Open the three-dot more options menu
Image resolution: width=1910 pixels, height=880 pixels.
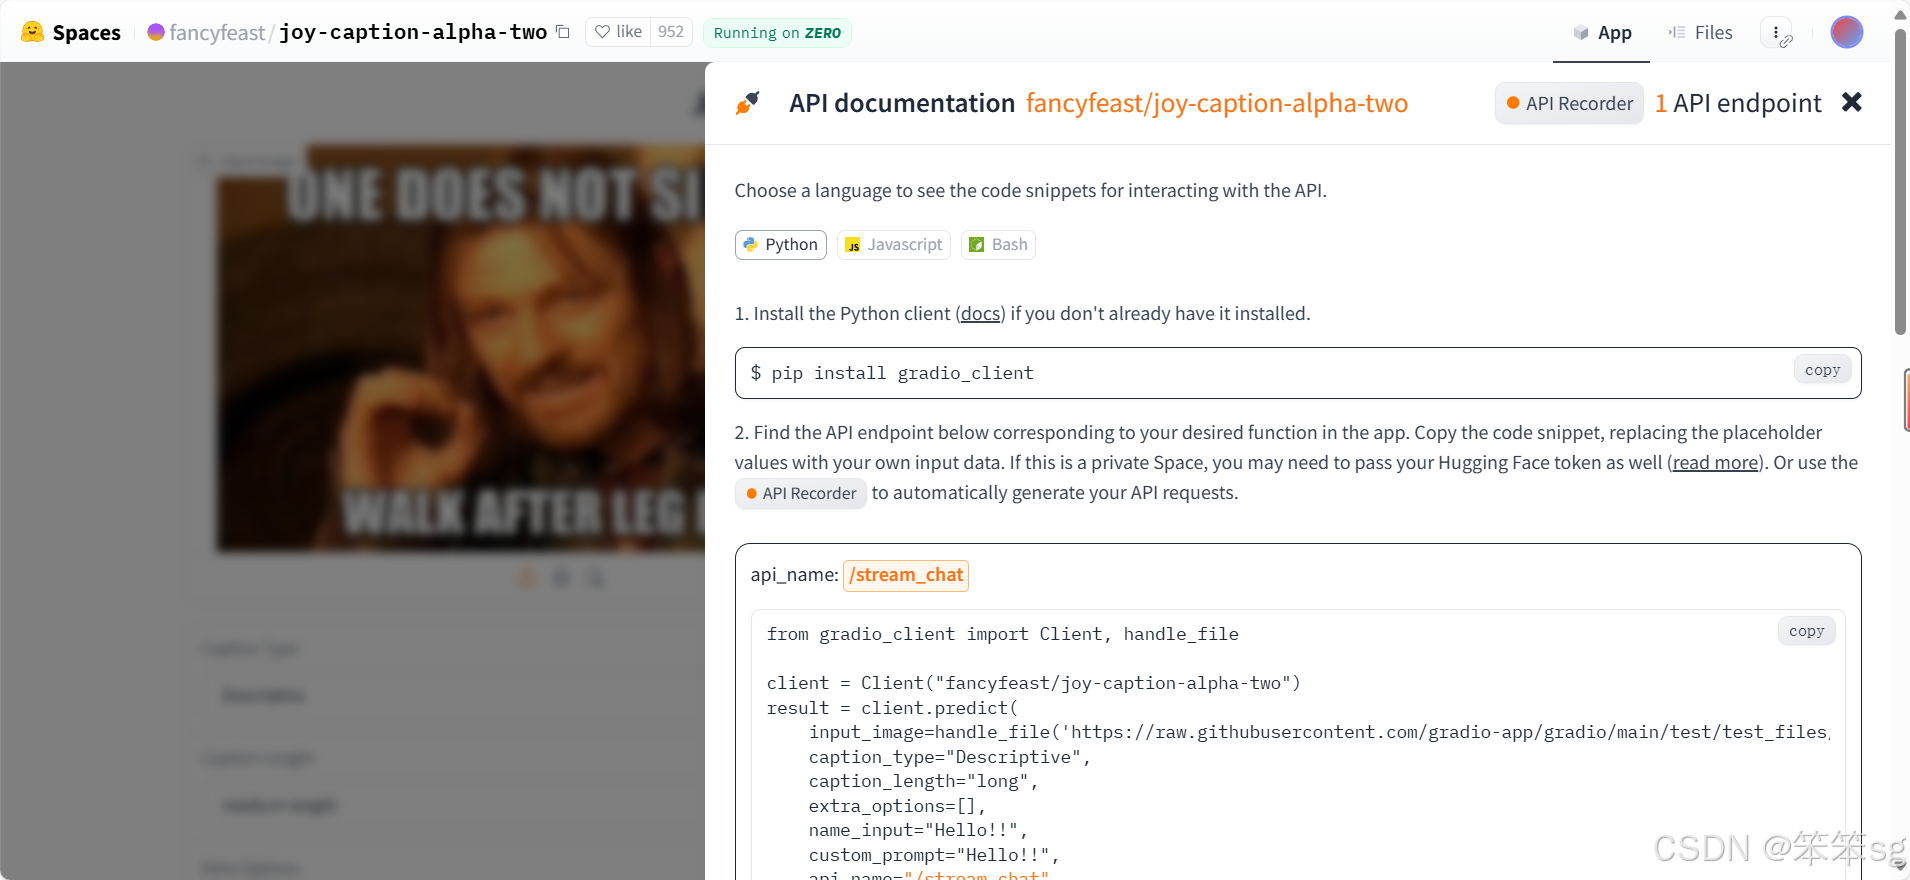pyautogui.click(x=1776, y=32)
